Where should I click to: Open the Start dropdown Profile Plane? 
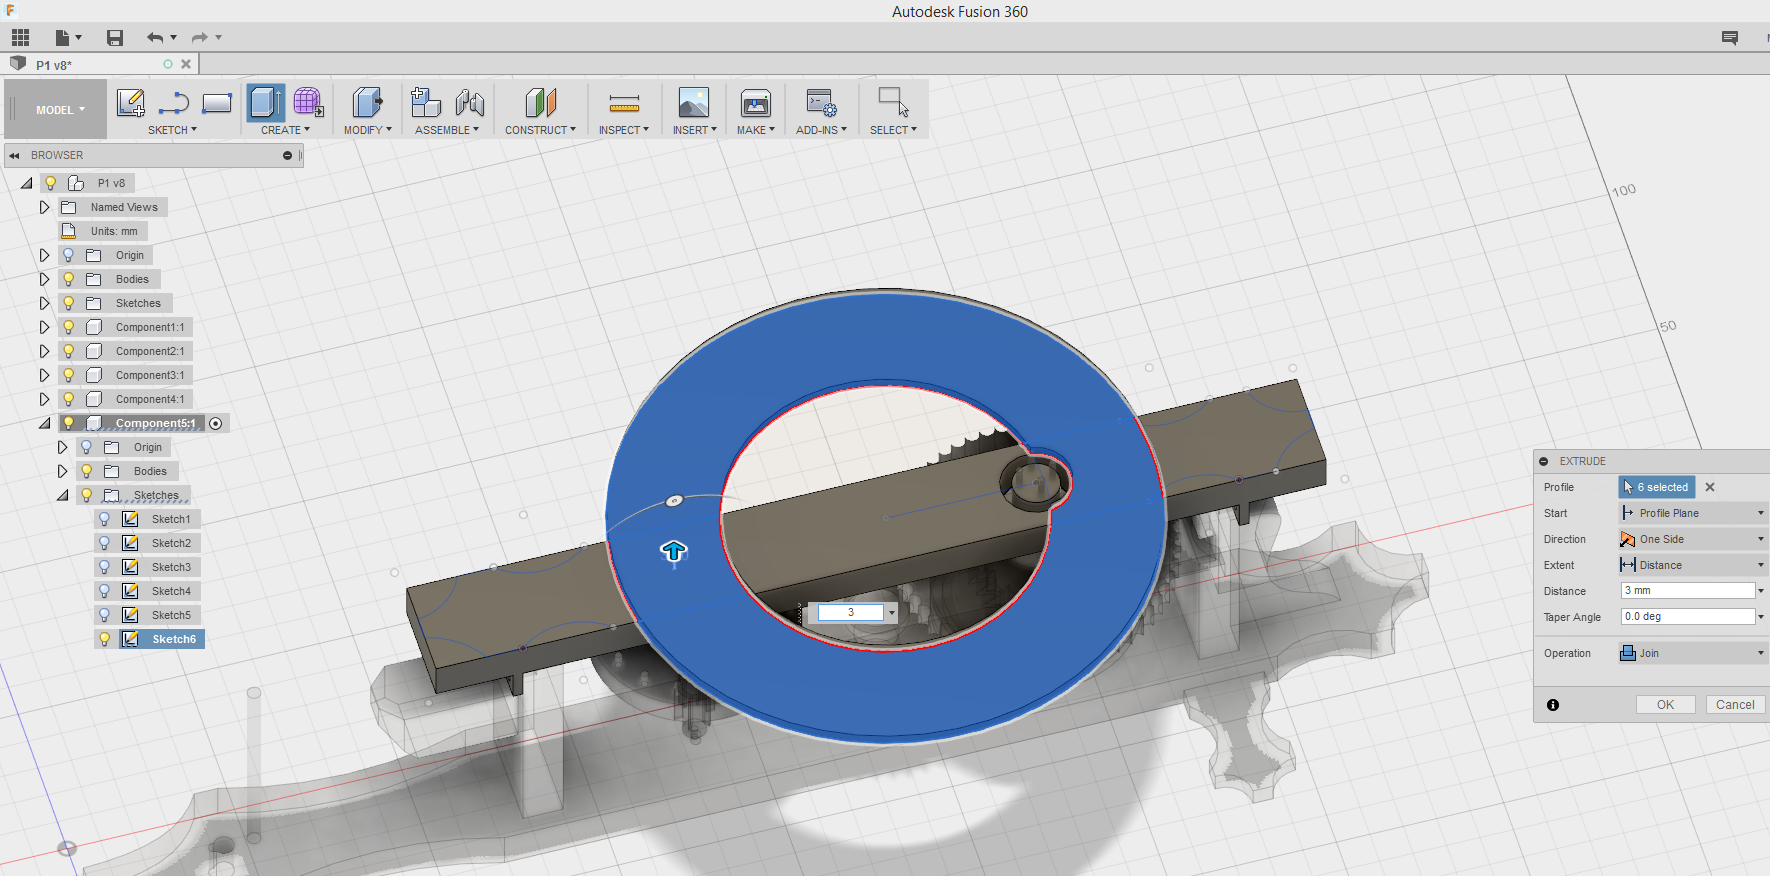[1692, 513]
